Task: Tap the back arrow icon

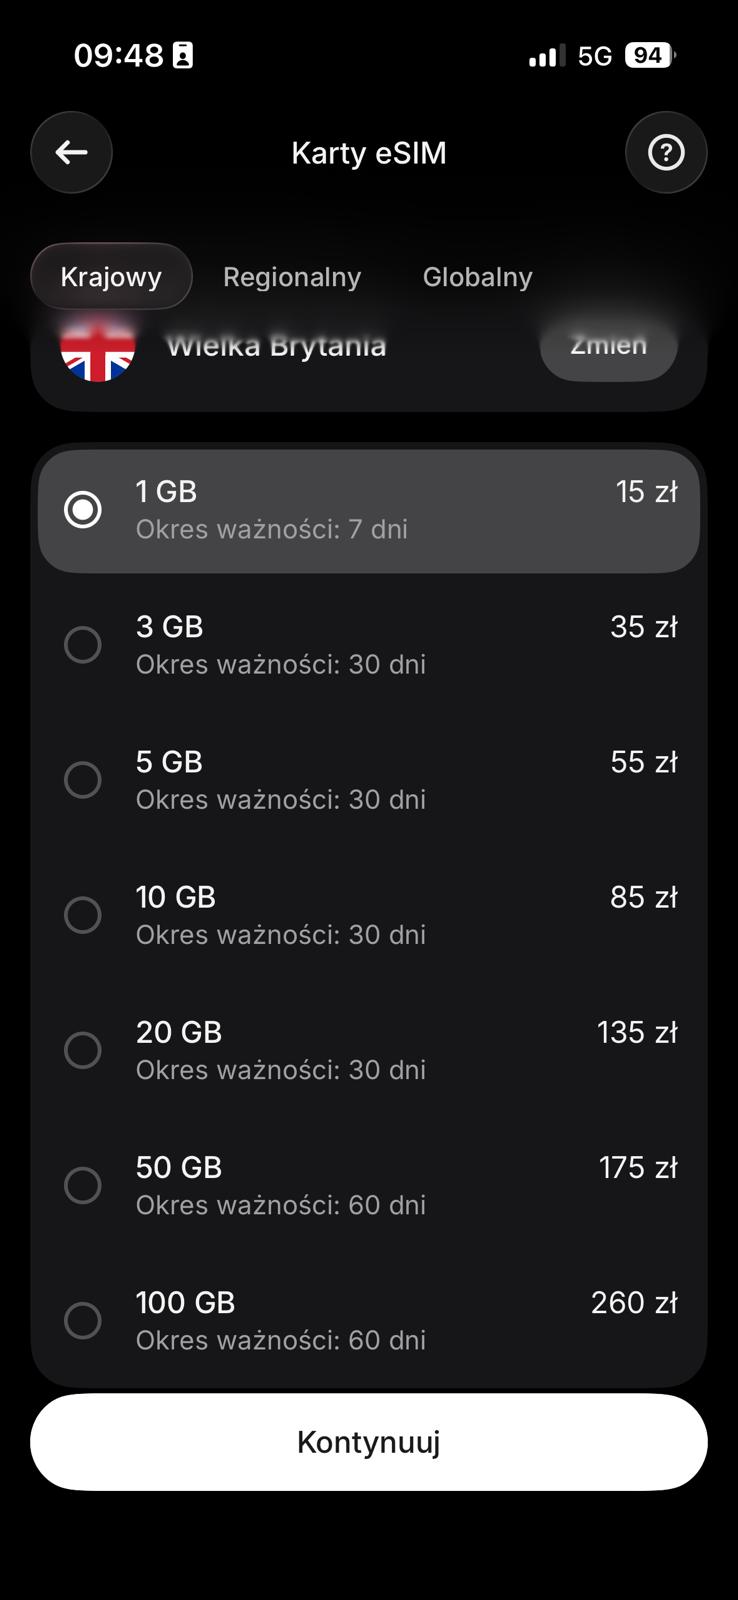Action: (71, 152)
